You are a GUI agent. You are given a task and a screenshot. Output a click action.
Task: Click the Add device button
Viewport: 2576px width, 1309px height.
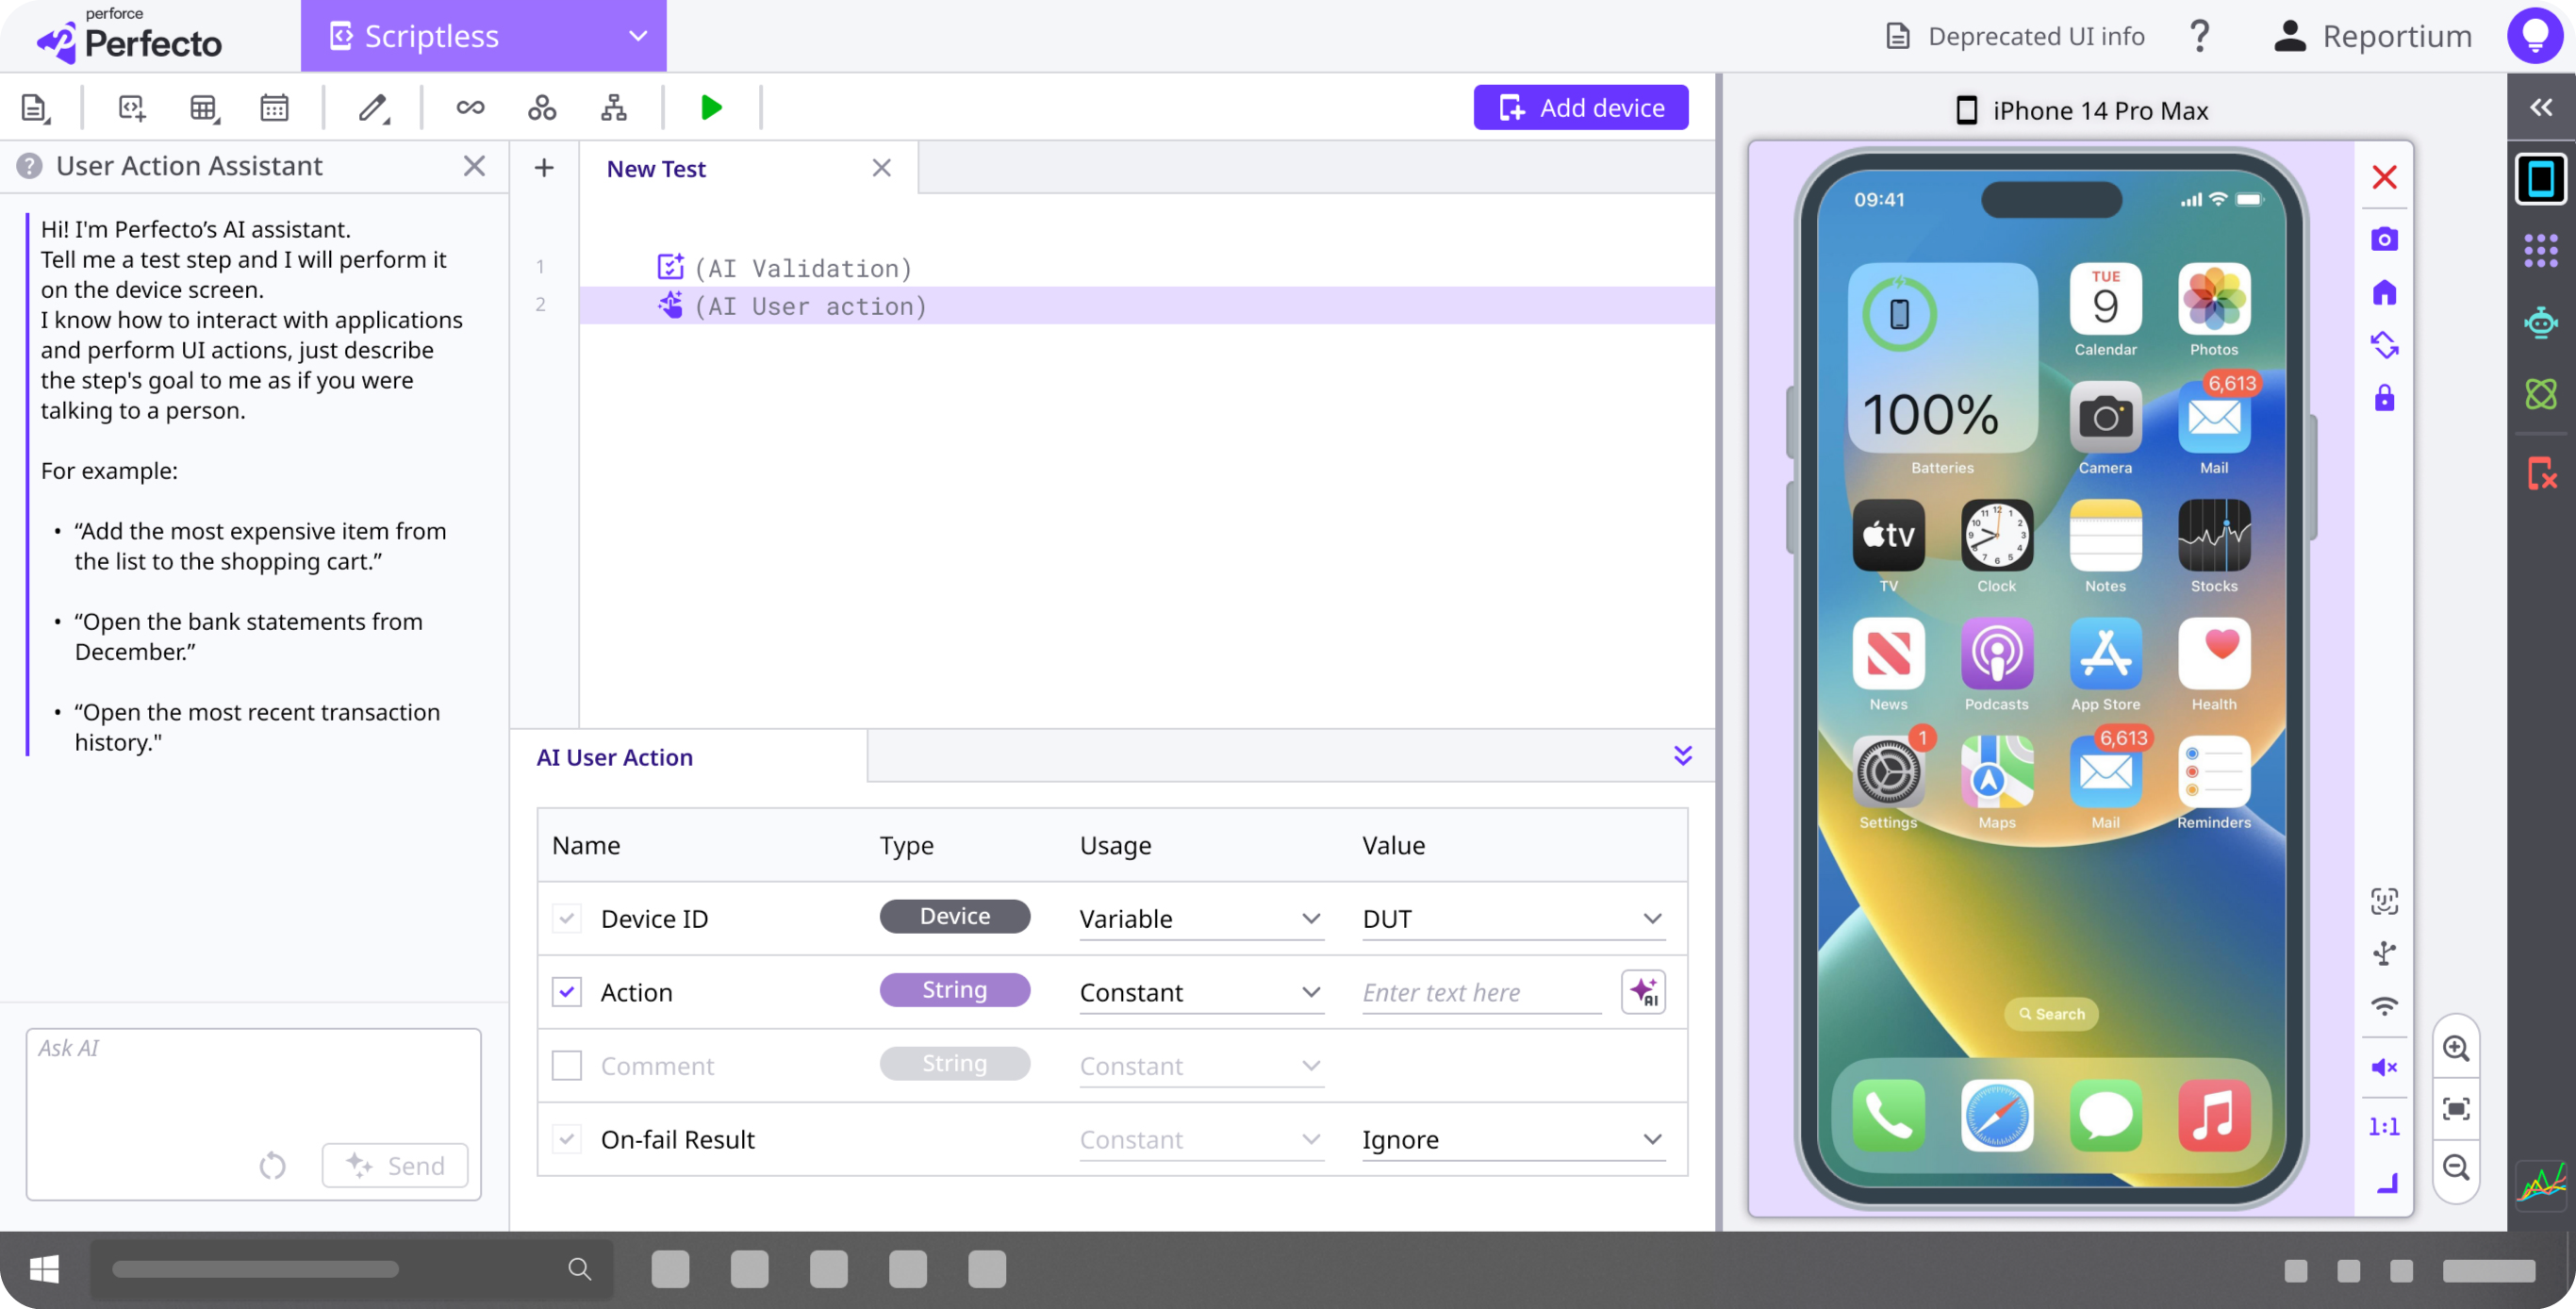point(1581,108)
